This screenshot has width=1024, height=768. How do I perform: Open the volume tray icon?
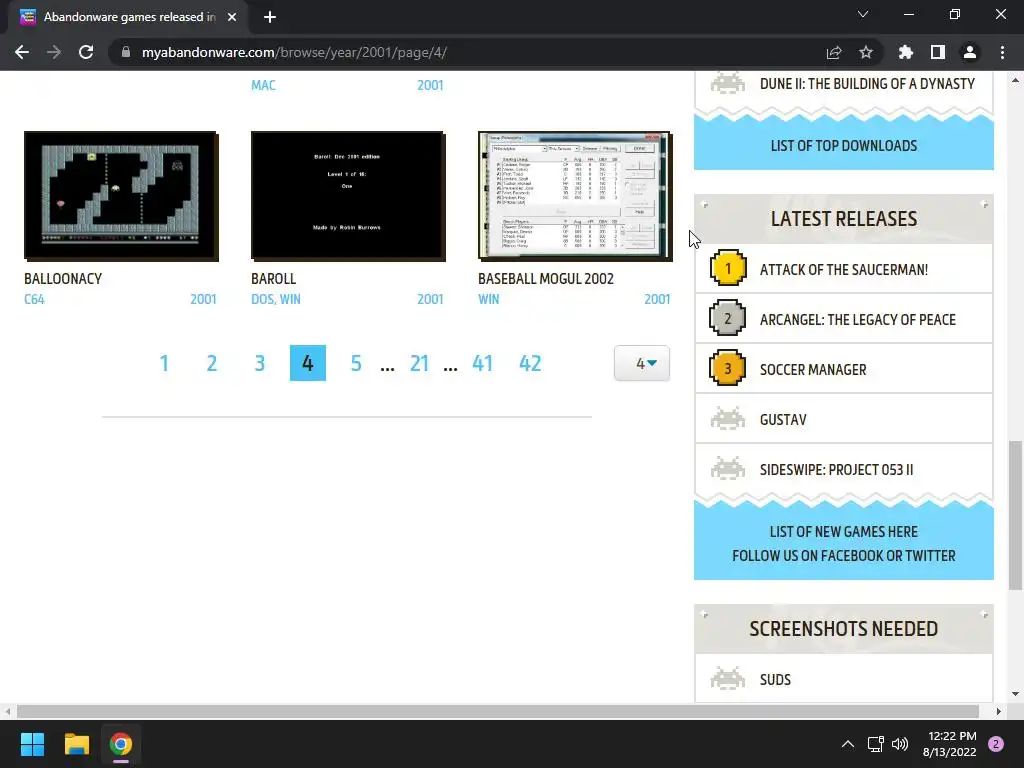[x=900, y=744]
